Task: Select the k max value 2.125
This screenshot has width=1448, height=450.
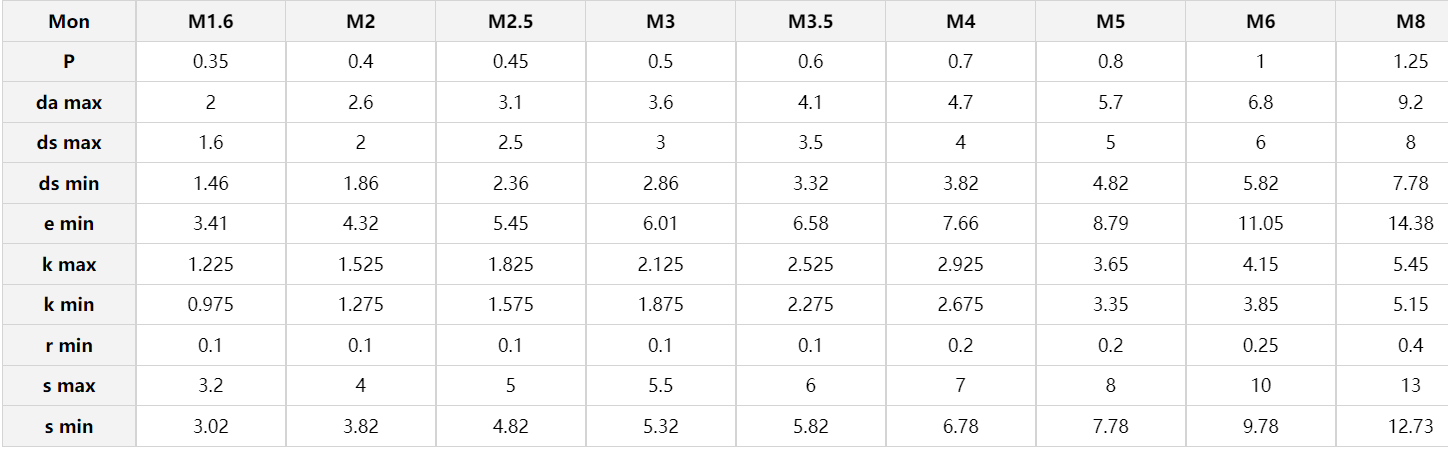Action: coord(660,265)
